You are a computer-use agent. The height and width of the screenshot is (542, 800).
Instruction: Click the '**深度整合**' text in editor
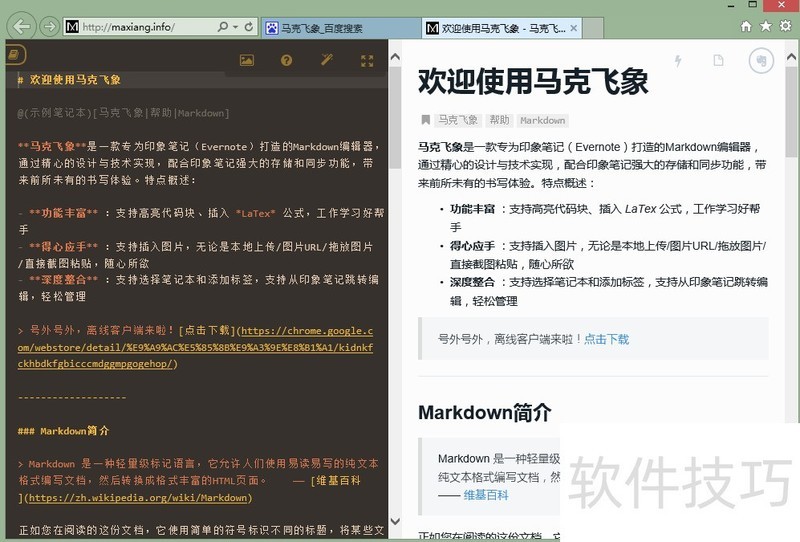pos(63,280)
